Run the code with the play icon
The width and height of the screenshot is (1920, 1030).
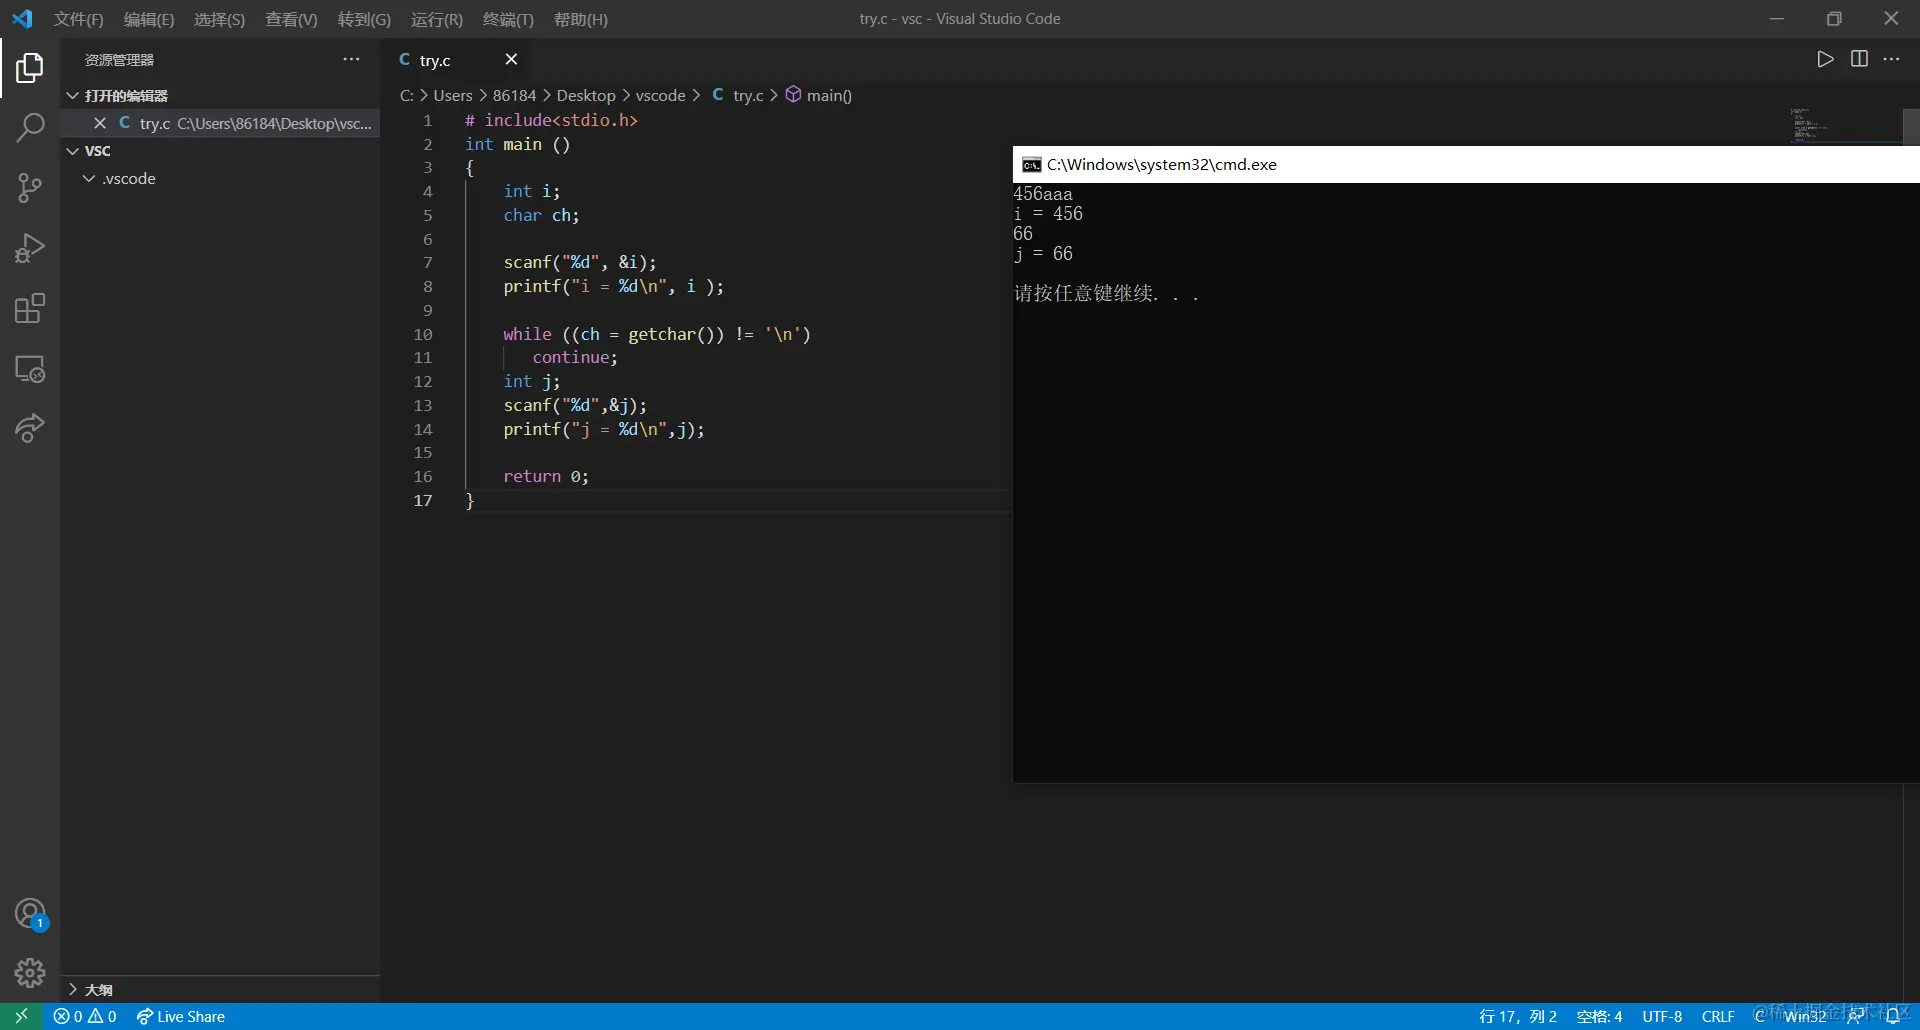(x=1825, y=59)
